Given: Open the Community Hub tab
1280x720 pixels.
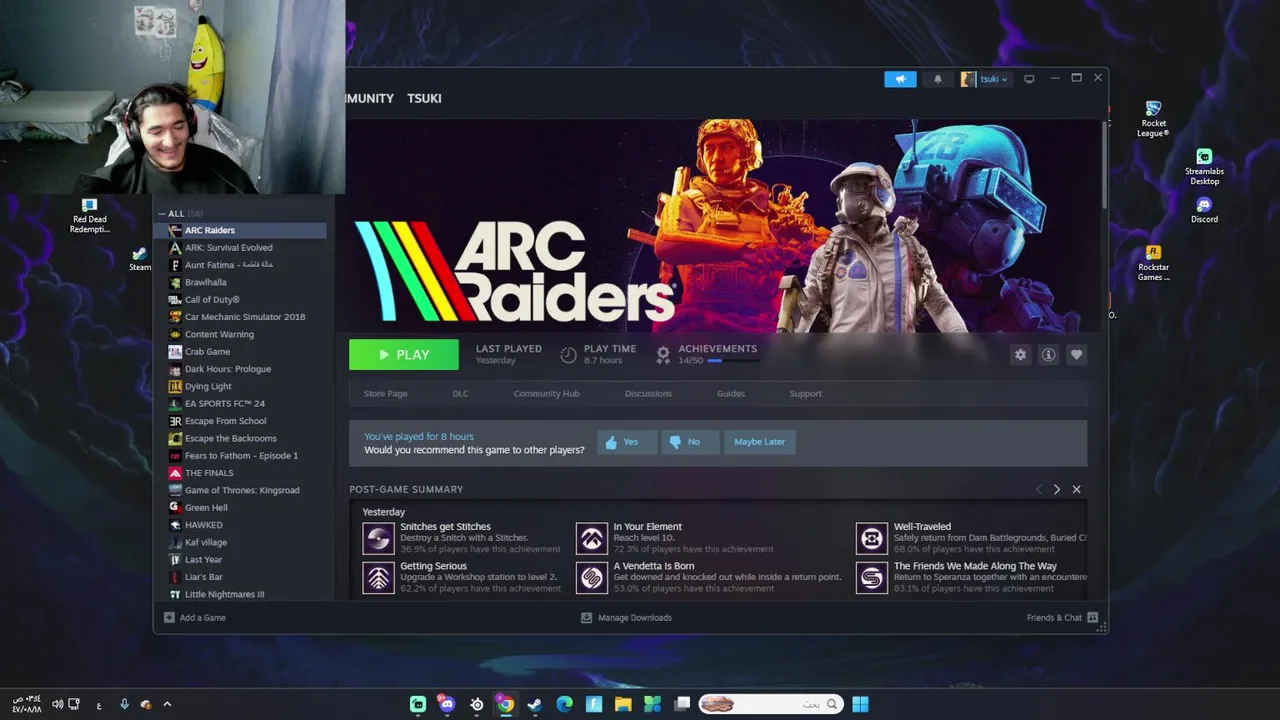Looking at the screenshot, I should 546,393.
